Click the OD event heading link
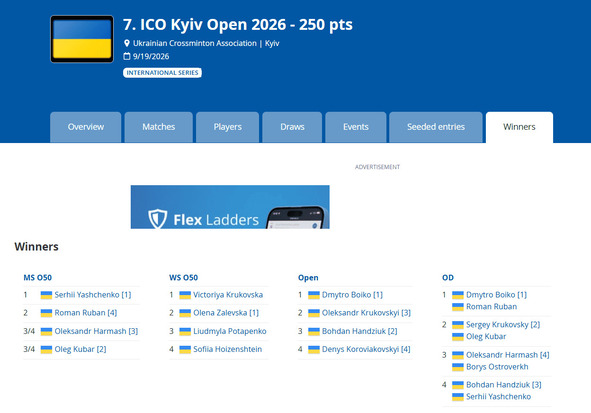Screen dimensions: 591x413 pos(448,278)
